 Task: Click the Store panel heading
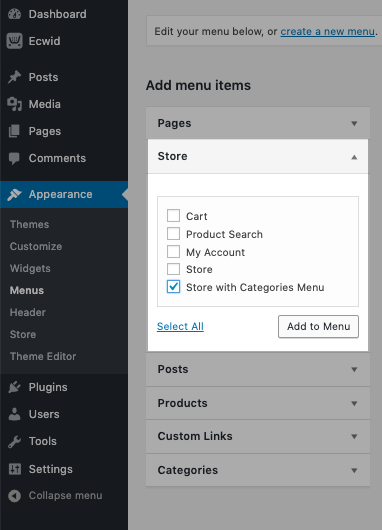point(172,156)
